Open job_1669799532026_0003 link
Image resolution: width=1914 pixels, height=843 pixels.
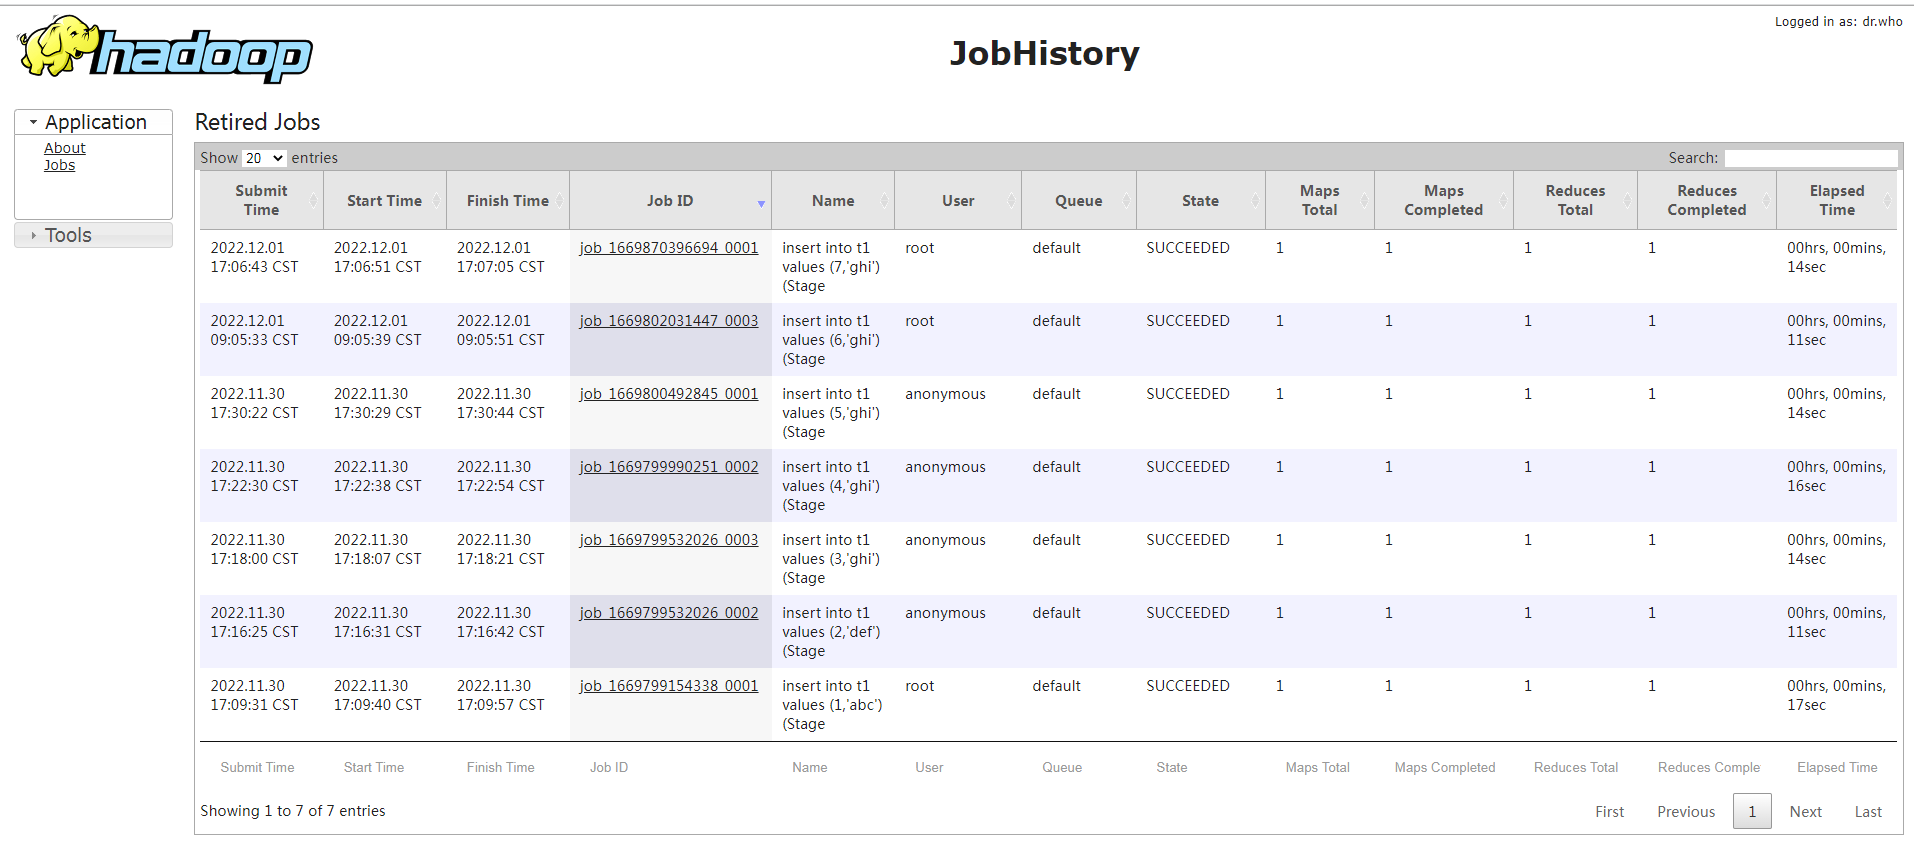pyautogui.click(x=669, y=540)
